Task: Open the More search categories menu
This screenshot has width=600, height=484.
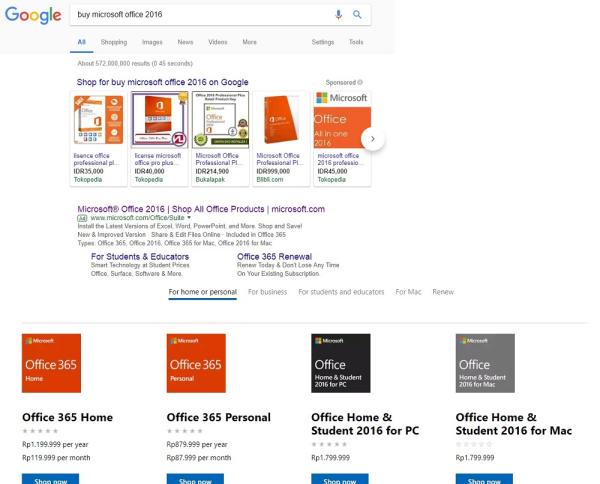Action: [249, 42]
